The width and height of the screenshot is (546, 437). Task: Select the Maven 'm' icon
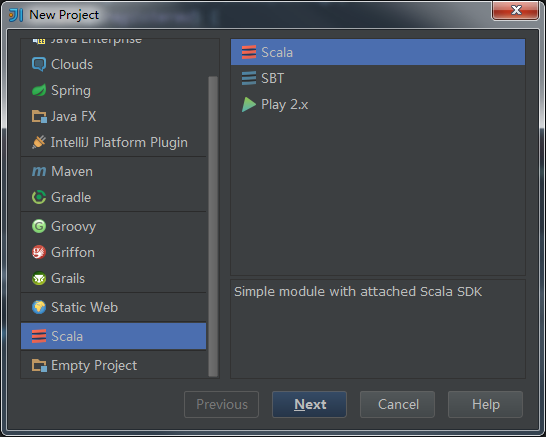(39, 171)
